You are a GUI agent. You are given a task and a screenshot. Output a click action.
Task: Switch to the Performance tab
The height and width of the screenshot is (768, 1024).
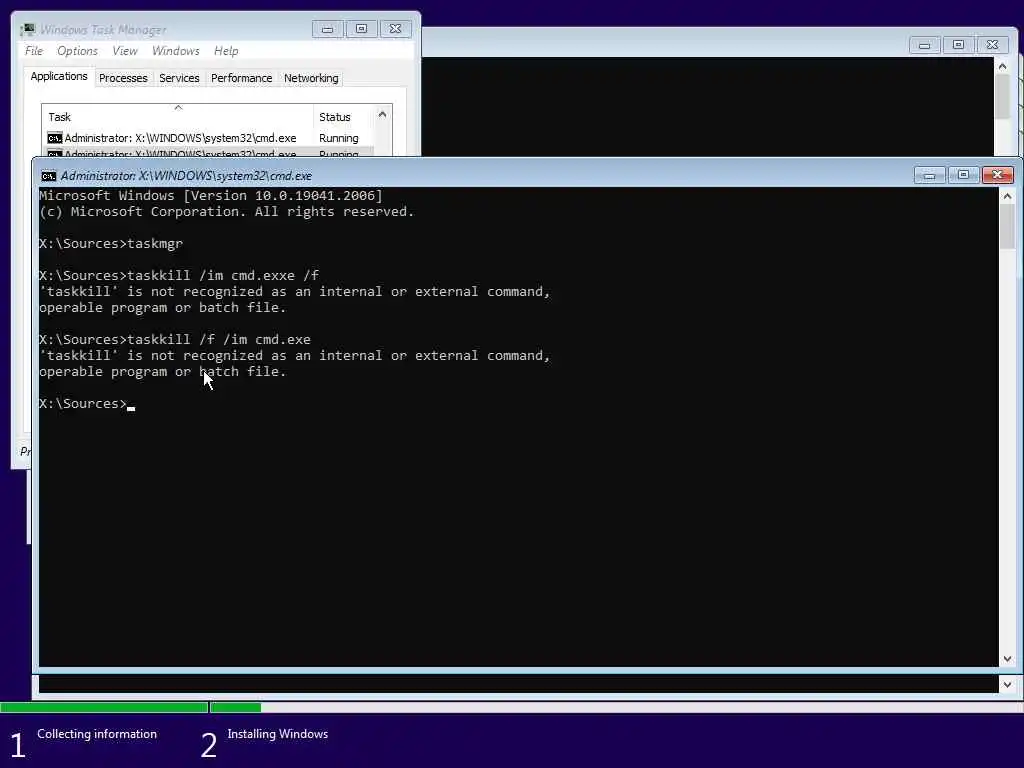point(241,78)
